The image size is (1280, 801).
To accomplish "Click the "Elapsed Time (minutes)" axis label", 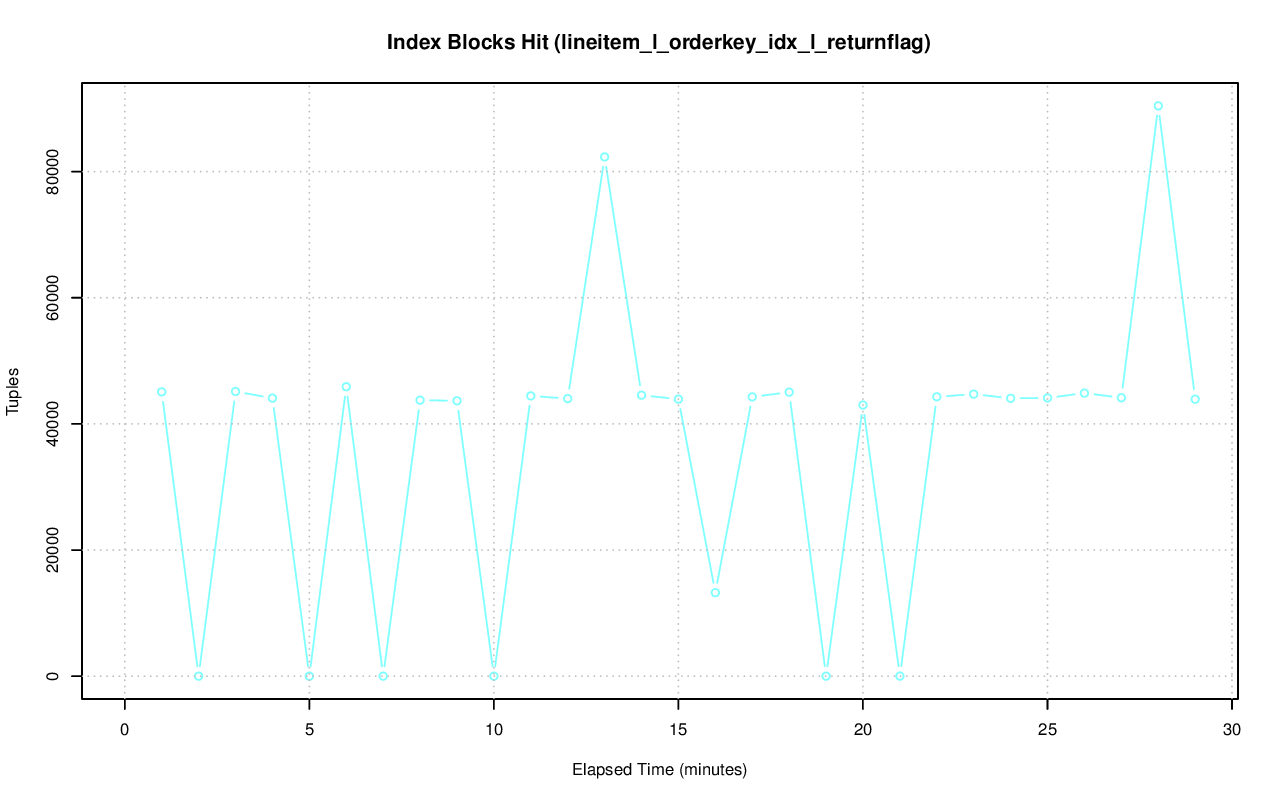I will (659, 770).
